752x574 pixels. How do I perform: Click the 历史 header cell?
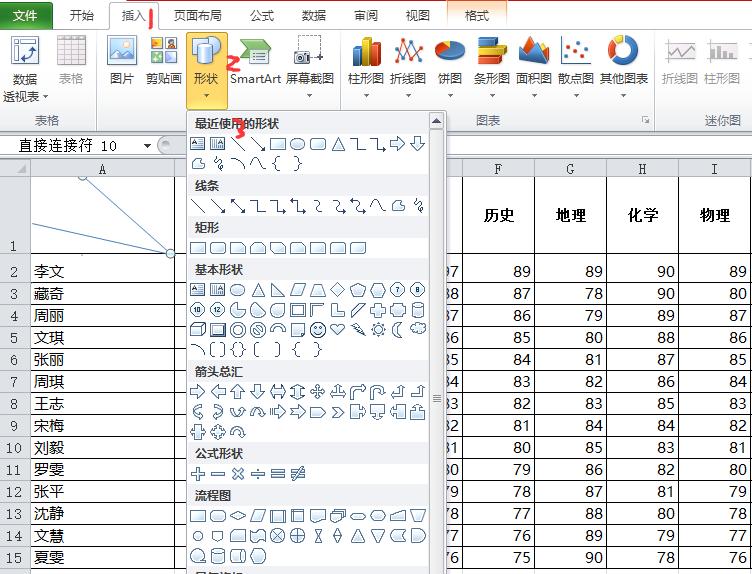(x=498, y=215)
